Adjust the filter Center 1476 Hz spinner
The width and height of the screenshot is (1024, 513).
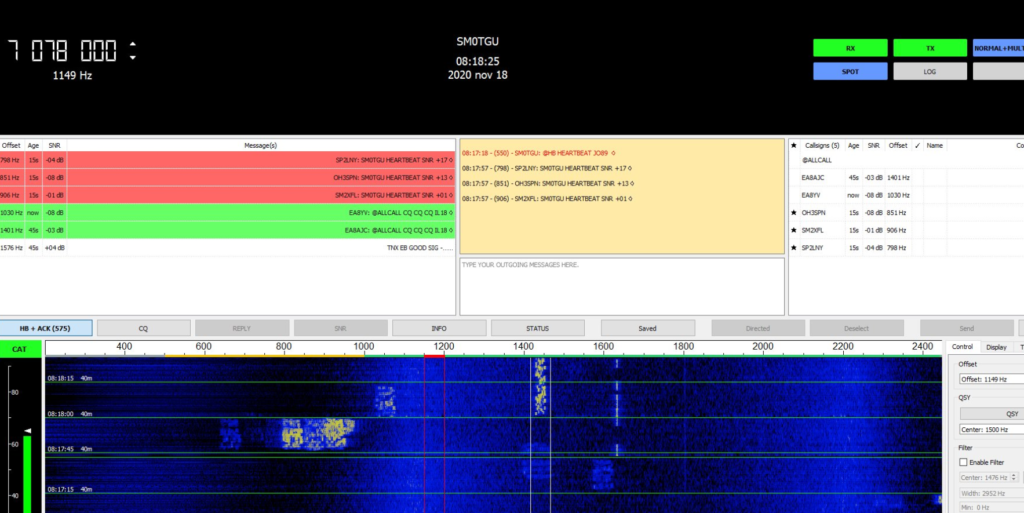click(x=989, y=478)
